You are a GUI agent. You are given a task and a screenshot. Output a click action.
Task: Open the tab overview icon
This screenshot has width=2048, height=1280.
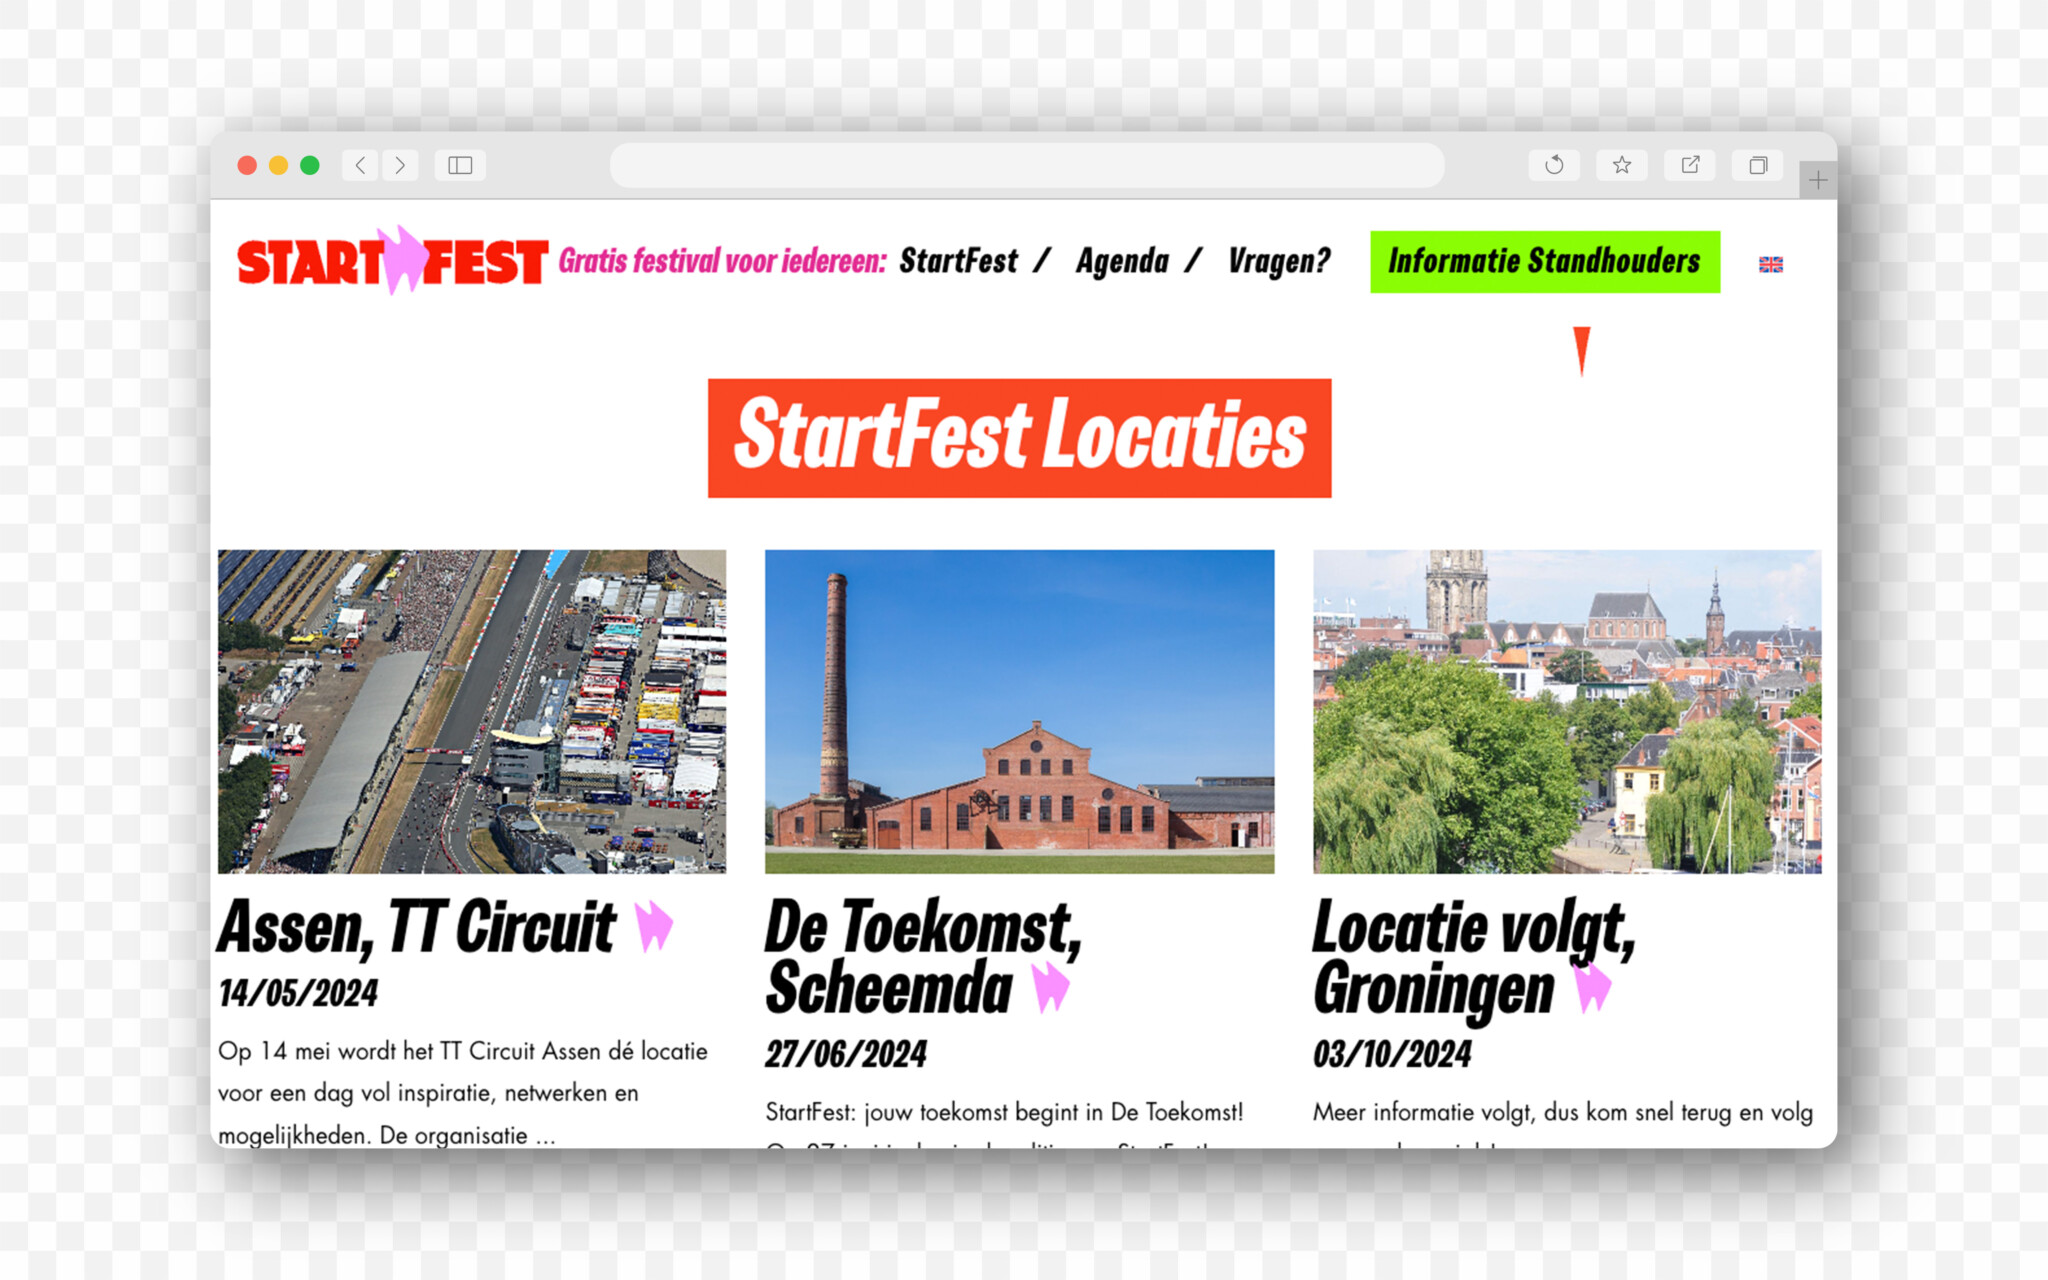click(x=1757, y=165)
